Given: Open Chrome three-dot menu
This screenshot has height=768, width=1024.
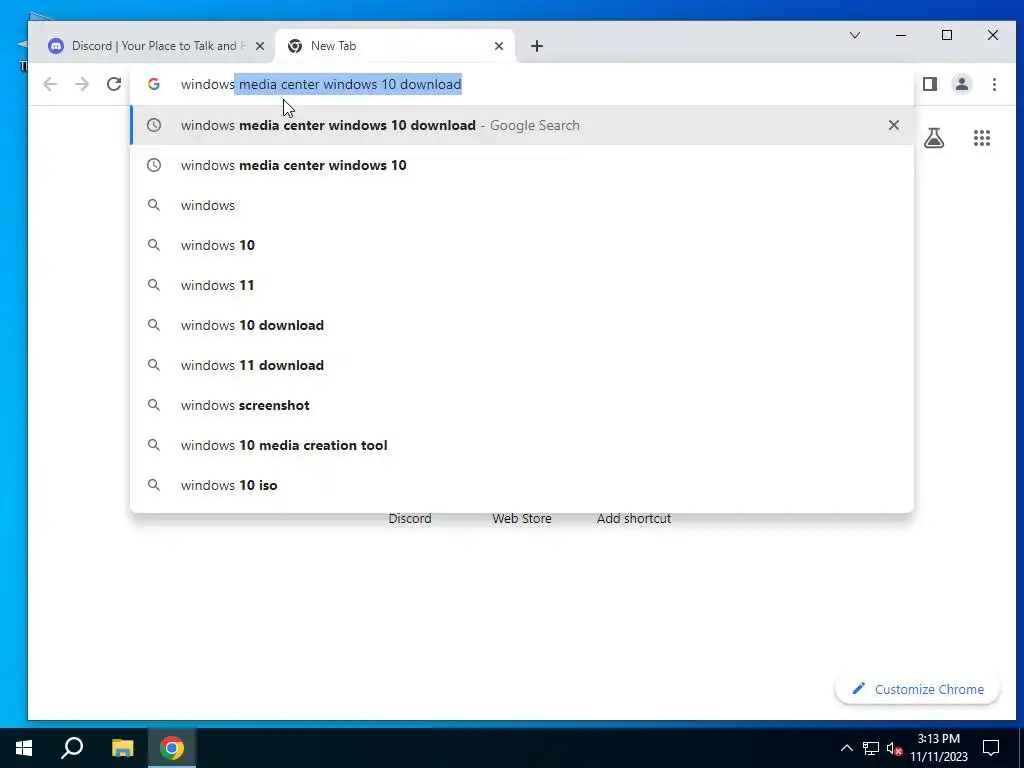Looking at the screenshot, I should pos(994,84).
